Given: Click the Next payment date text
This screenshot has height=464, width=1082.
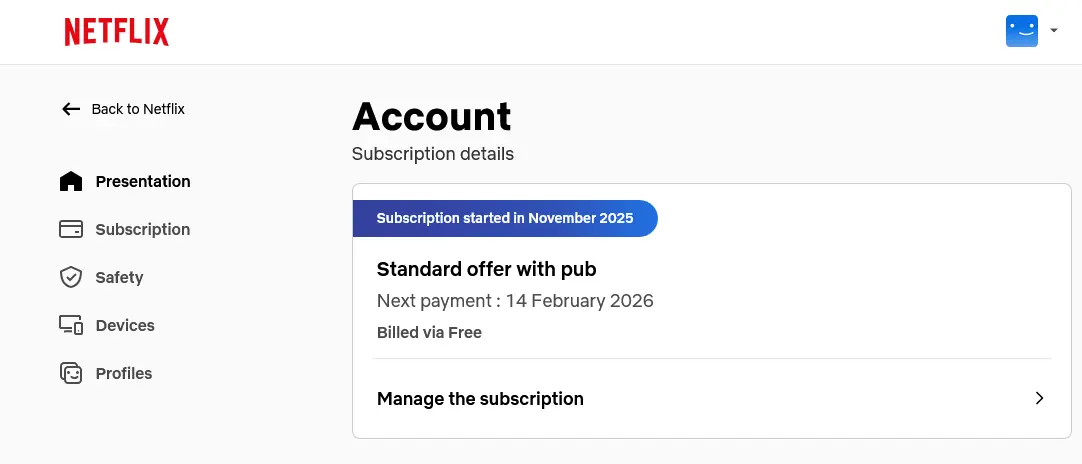Looking at the screenshot, I should (x=515, y=301).
